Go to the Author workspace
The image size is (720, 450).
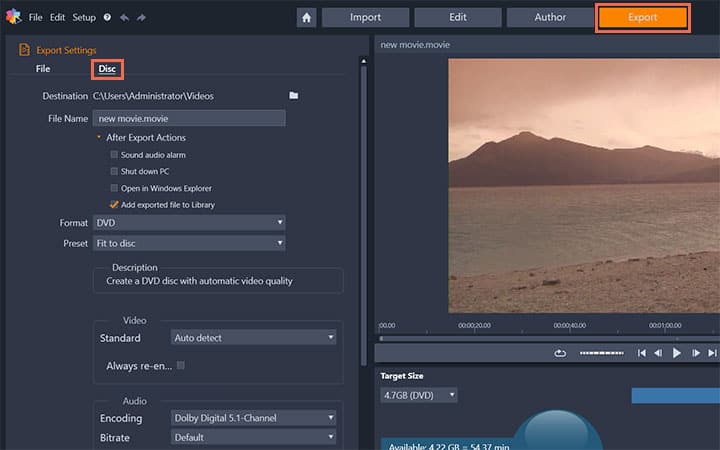pos(550,17)
